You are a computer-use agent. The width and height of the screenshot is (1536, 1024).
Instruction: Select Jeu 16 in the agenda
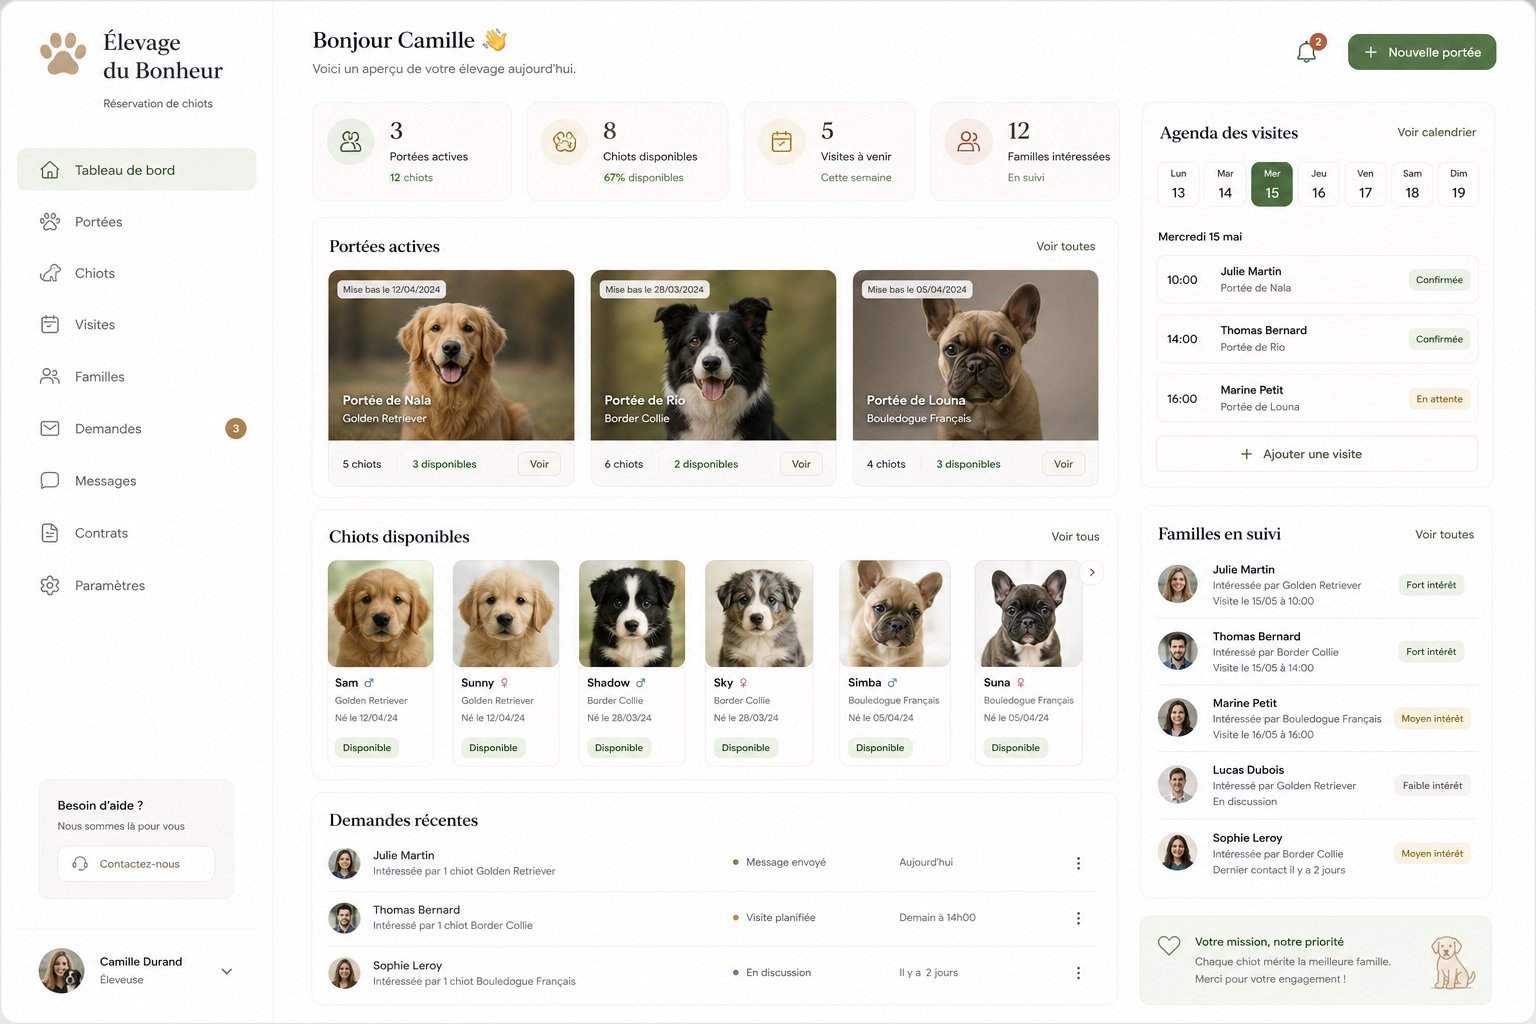pyautogui.click(x=1319, y=184)
